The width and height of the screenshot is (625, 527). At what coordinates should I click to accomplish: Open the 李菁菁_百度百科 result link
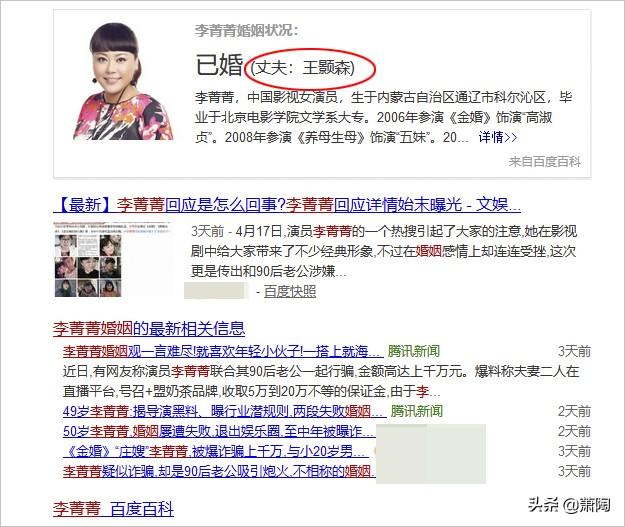click(x=114, y=509)
